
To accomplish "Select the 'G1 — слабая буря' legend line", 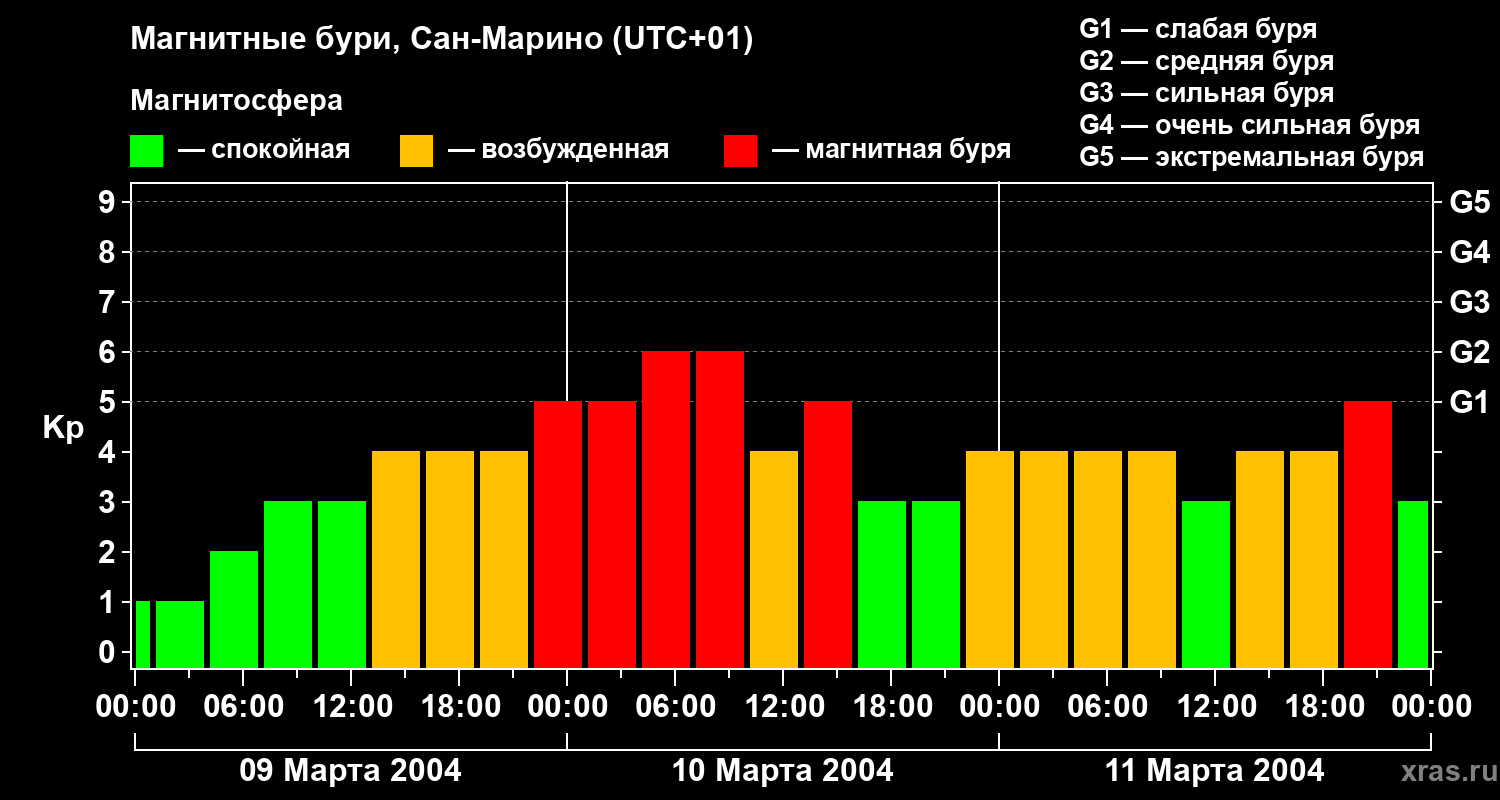I will pyautogui.click(x=1198, y=29).
